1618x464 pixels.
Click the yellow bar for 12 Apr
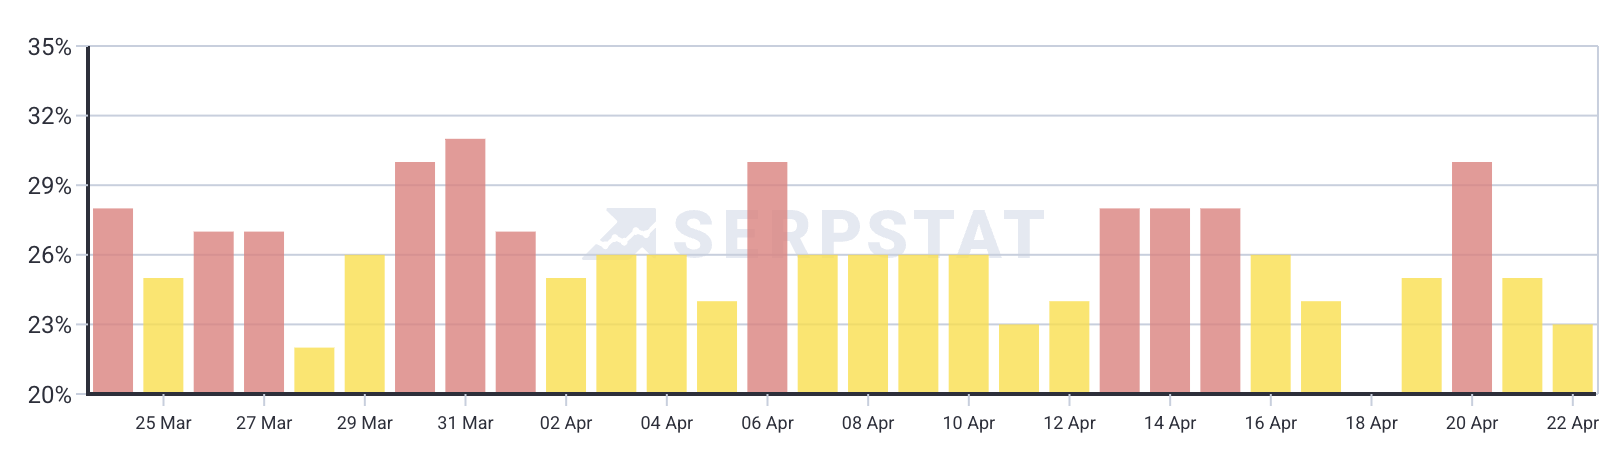pyautogui.click(x=1070, y=347)
